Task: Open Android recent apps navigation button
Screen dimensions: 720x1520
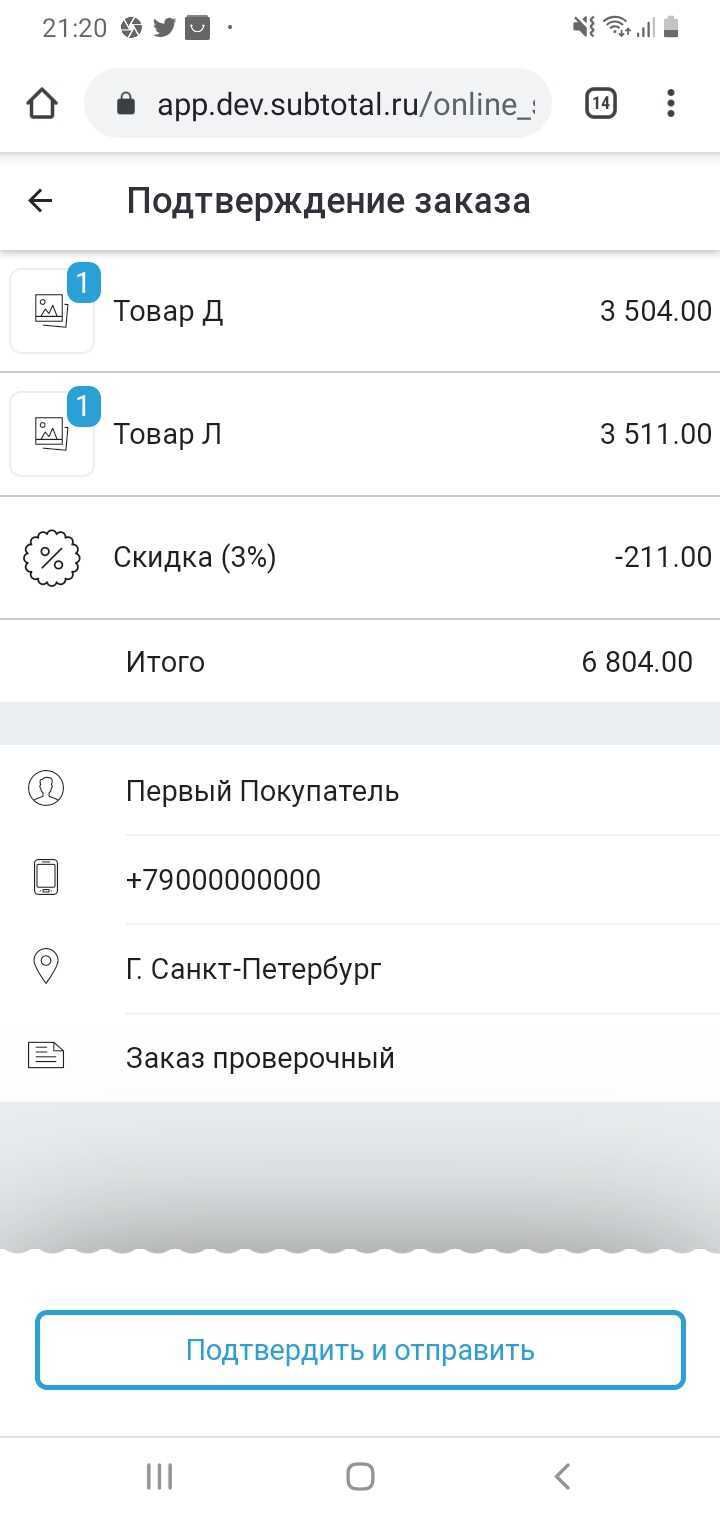Action: [159, 1476]
